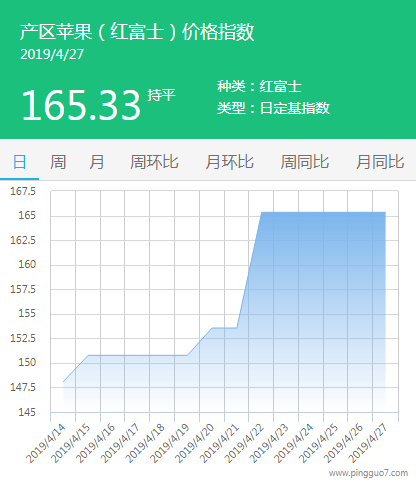
Task: Click the x-axis label 2019/4/27 under the chart
Action: click(369, 443)
